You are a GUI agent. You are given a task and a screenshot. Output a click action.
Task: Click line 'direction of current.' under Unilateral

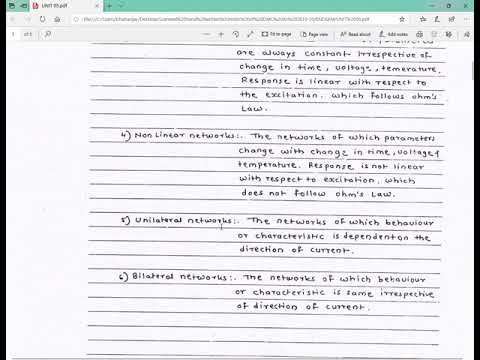point(296,249)
